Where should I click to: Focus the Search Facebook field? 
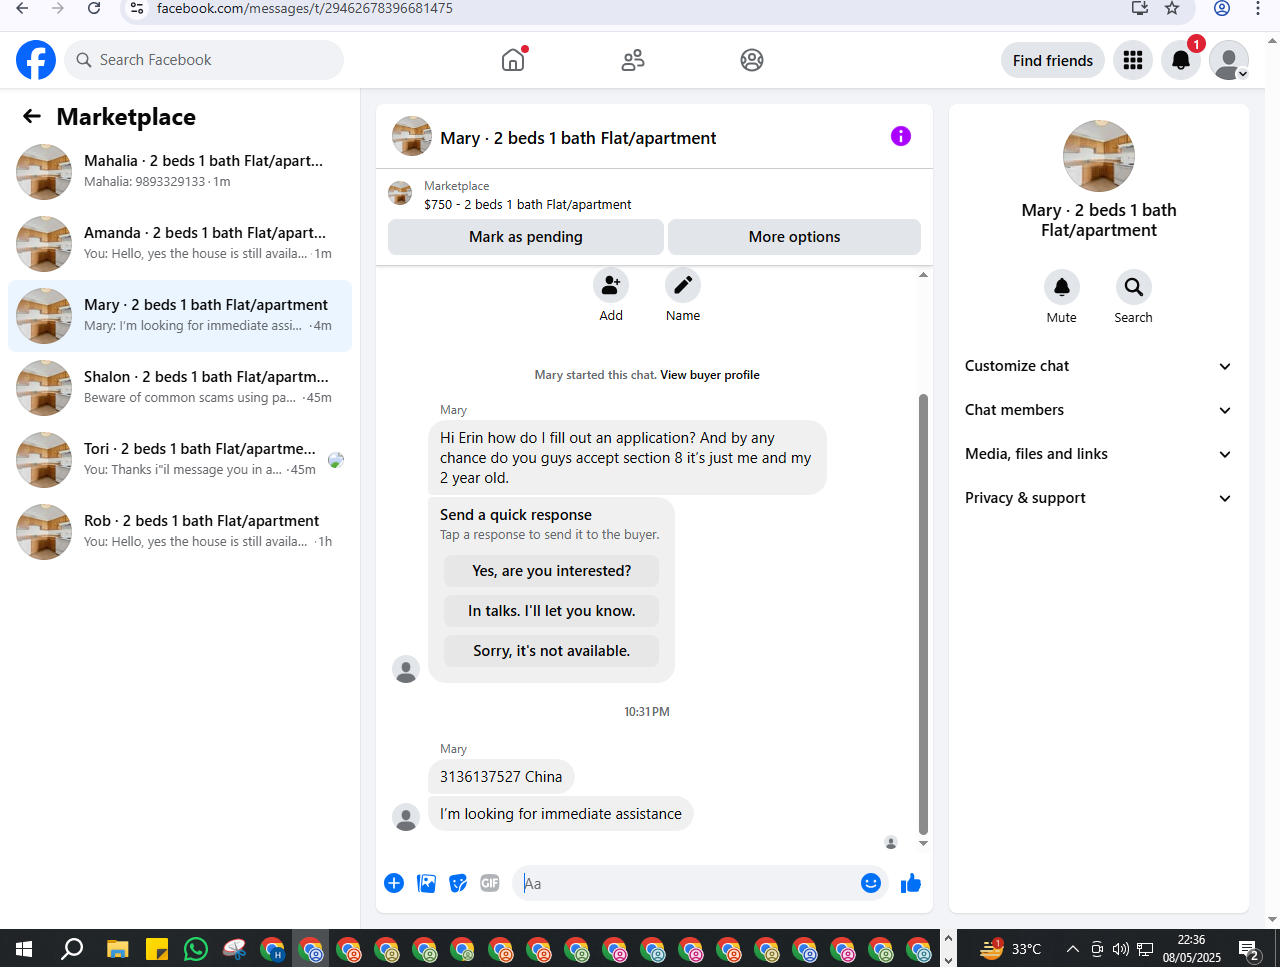click(x=204, y=60)
